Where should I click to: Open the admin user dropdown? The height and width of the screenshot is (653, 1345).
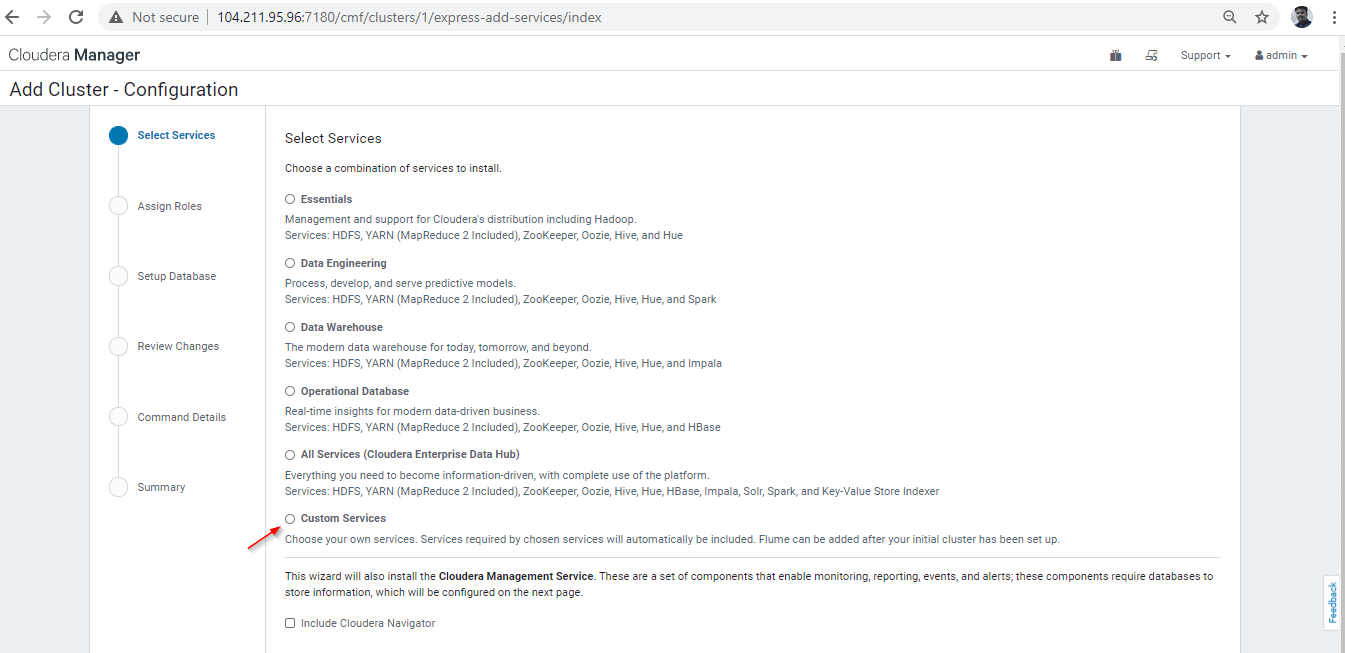1281,56
